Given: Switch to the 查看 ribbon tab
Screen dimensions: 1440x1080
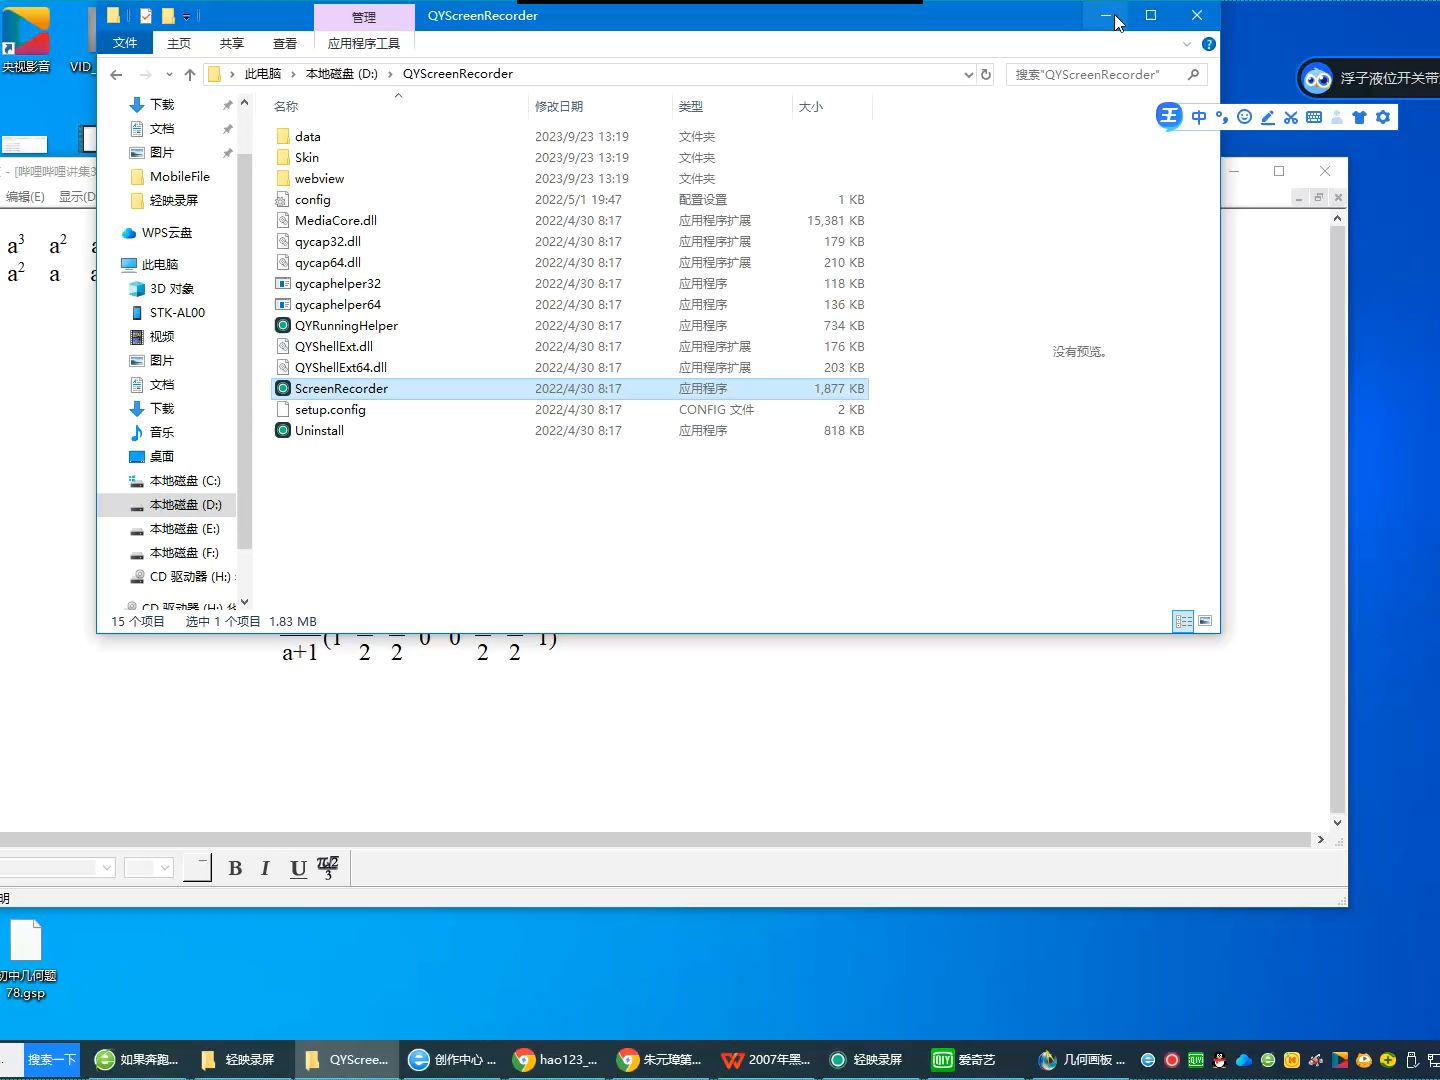Looking at the screenshot, I should [285, 43].
